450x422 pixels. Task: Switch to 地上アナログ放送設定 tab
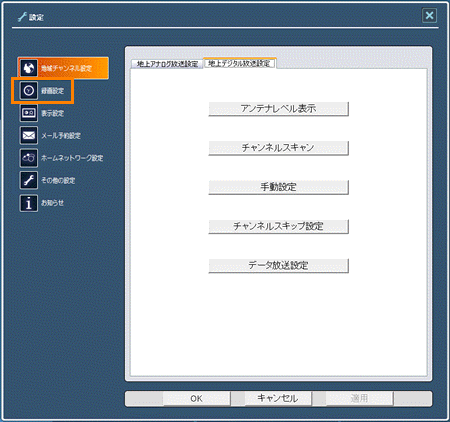pyautogui.click(x=167, y=64)
